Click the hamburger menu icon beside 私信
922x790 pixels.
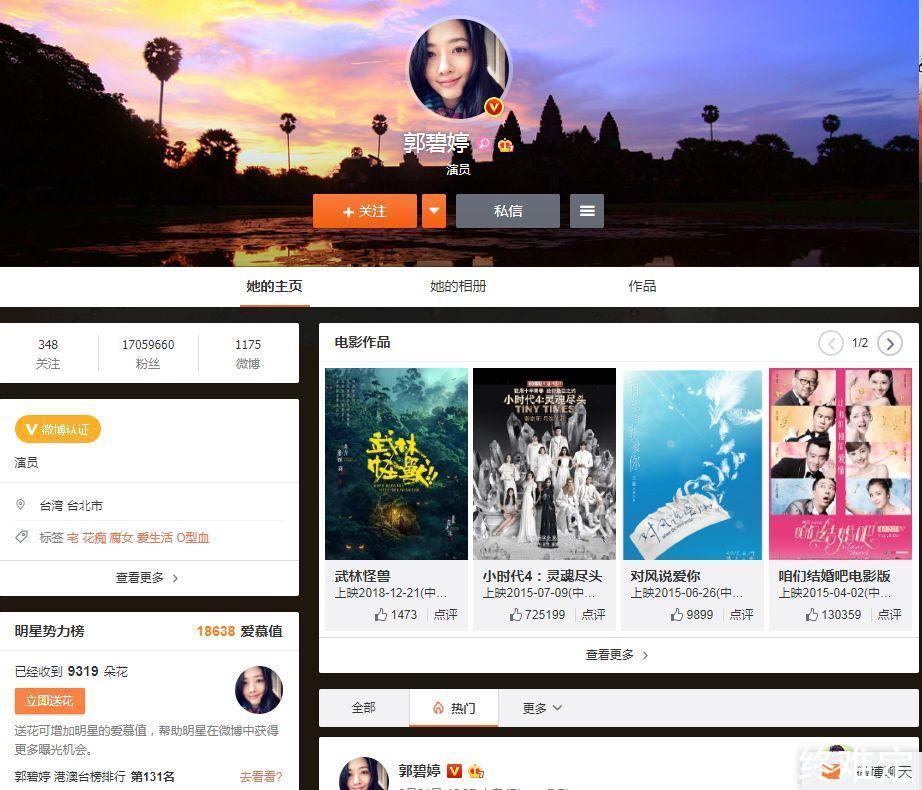tap(587, 211)
